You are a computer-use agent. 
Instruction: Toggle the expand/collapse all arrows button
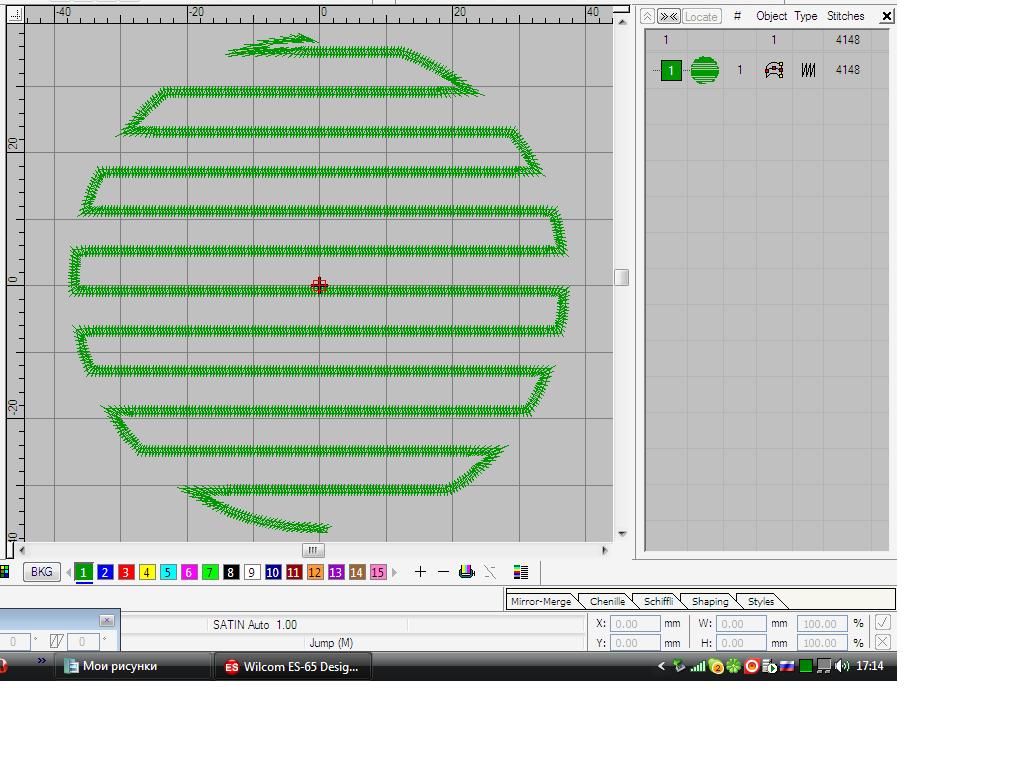(669, 16)
